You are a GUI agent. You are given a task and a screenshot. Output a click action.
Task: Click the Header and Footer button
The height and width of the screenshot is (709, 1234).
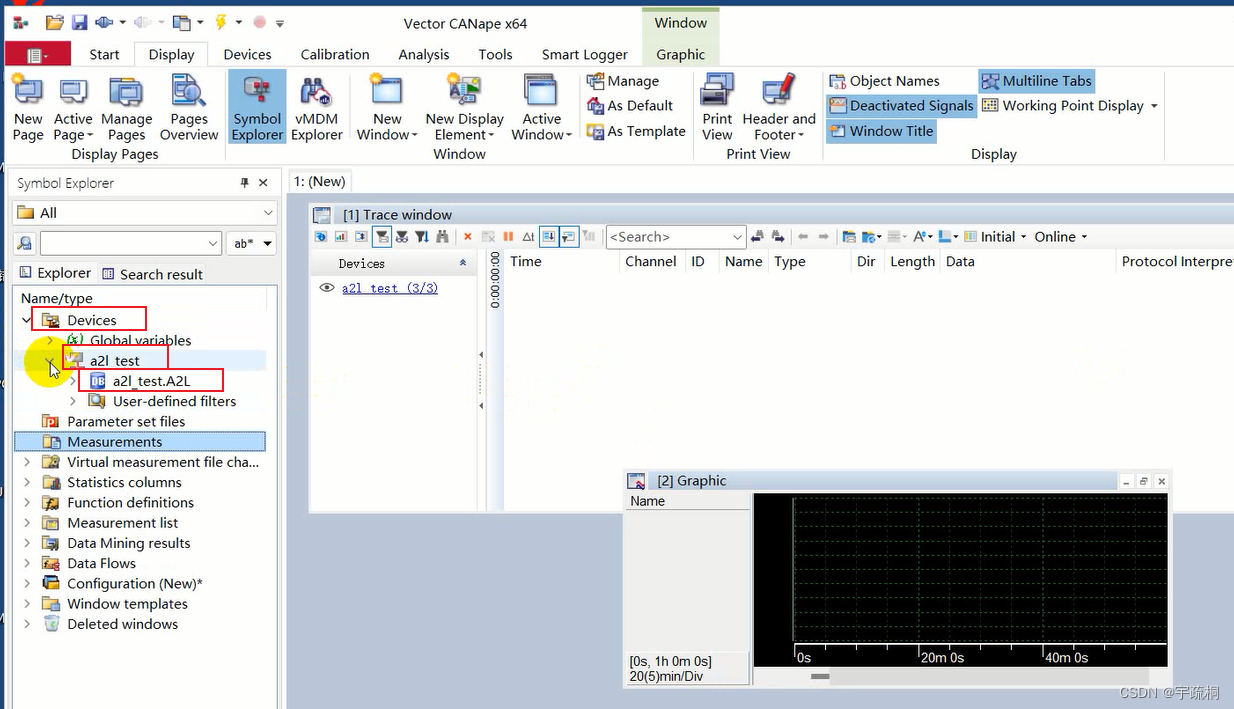(779, 108)
